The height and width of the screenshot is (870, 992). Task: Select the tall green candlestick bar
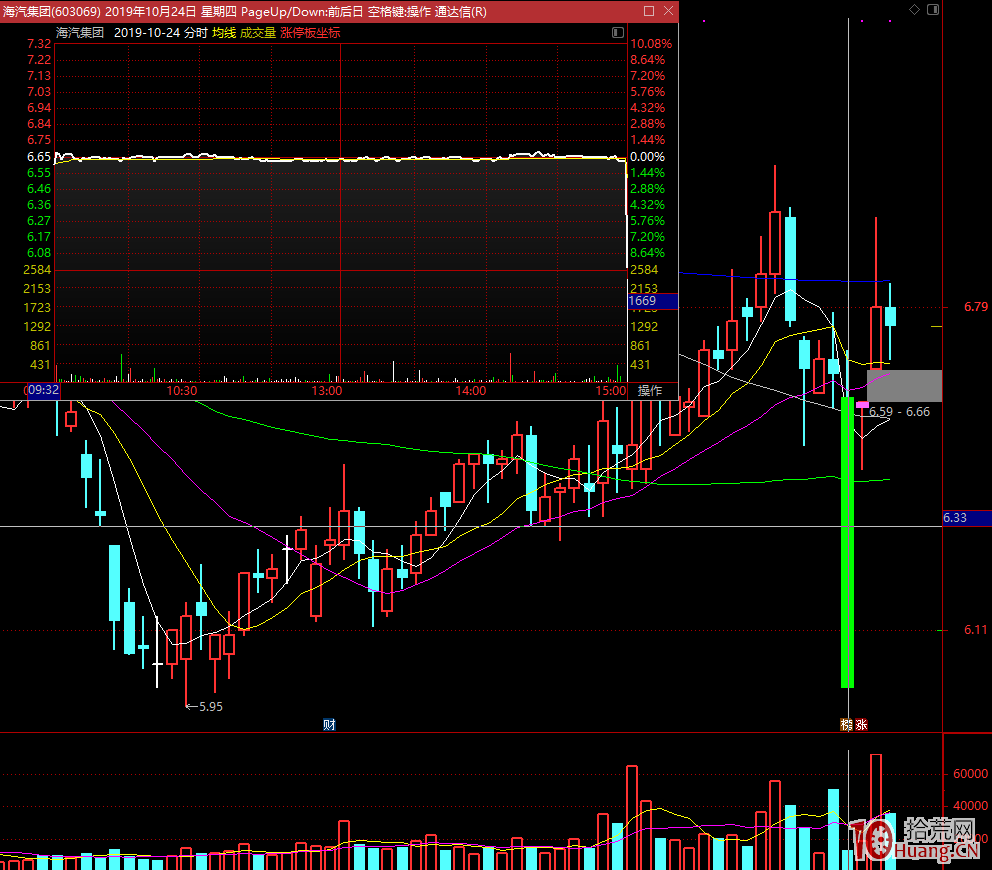coord(847,540)
